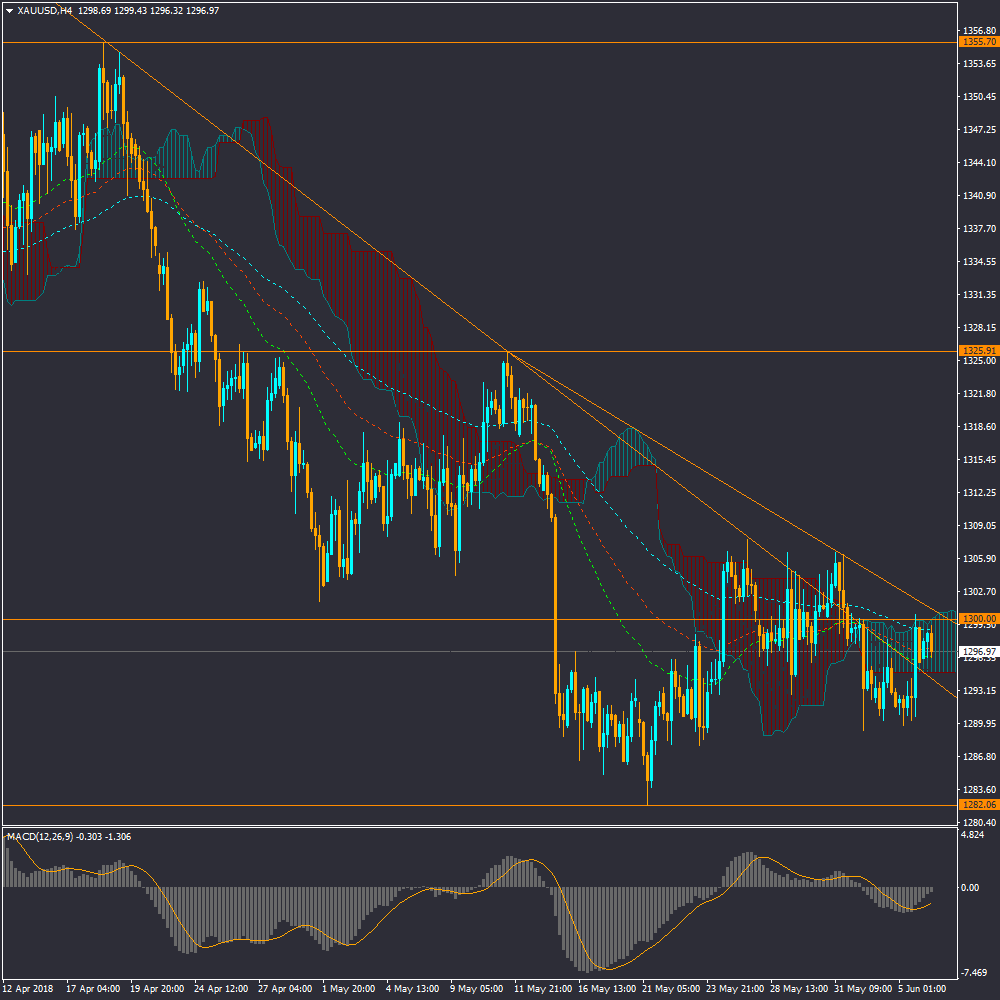Click the 1 May 20:00 time label
The height and width of the screenshot is (1000, 1000).
click(350, 988)
